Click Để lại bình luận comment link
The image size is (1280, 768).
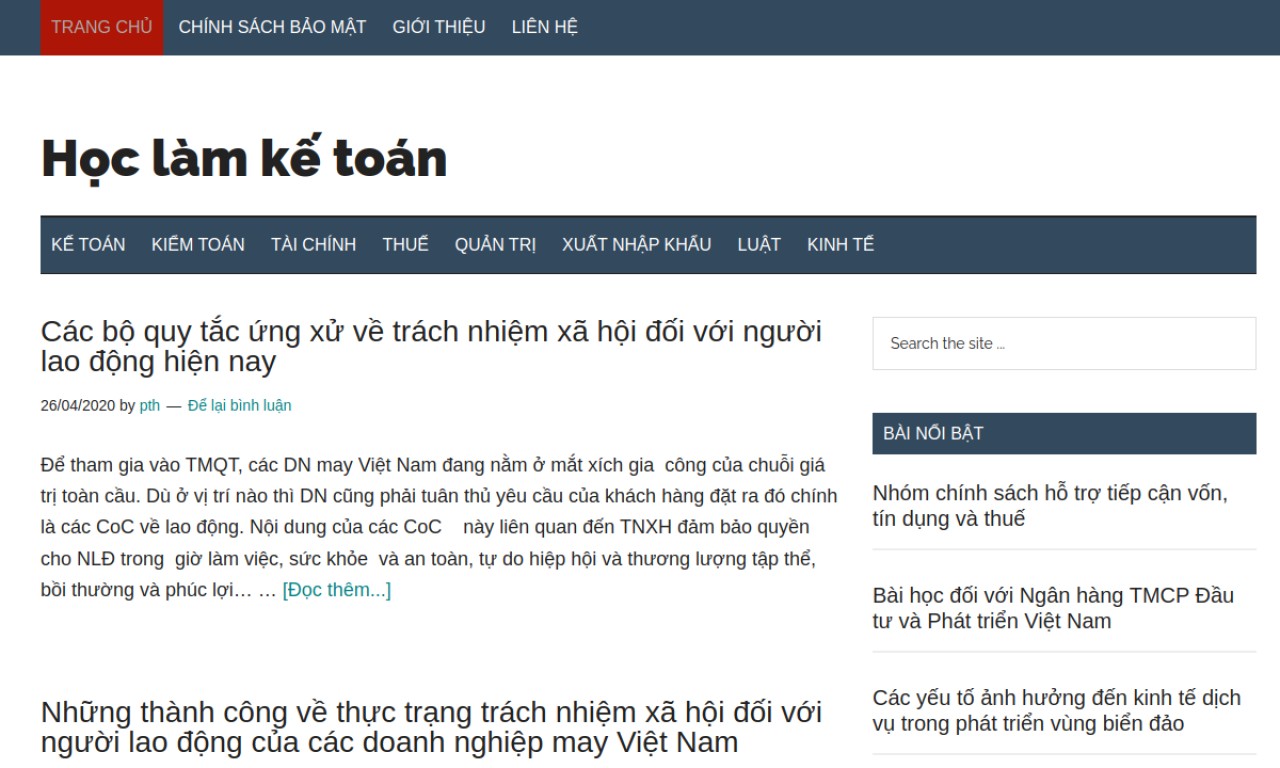239,406
